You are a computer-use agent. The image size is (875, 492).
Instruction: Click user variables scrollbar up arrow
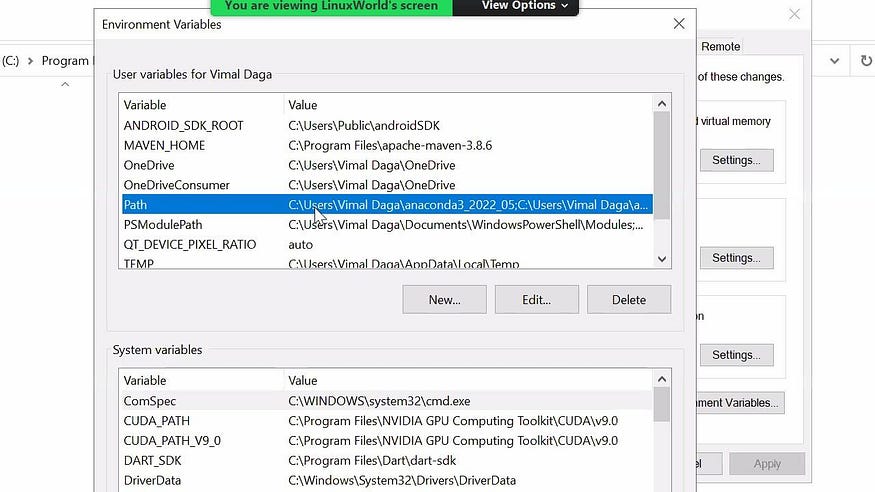(662, 104)
